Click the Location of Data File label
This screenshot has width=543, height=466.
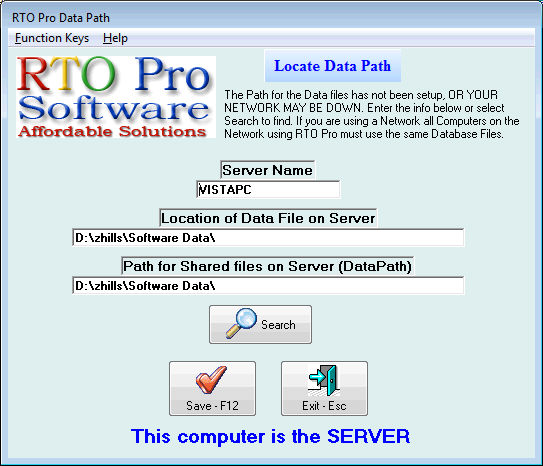(x=268, y=218)
